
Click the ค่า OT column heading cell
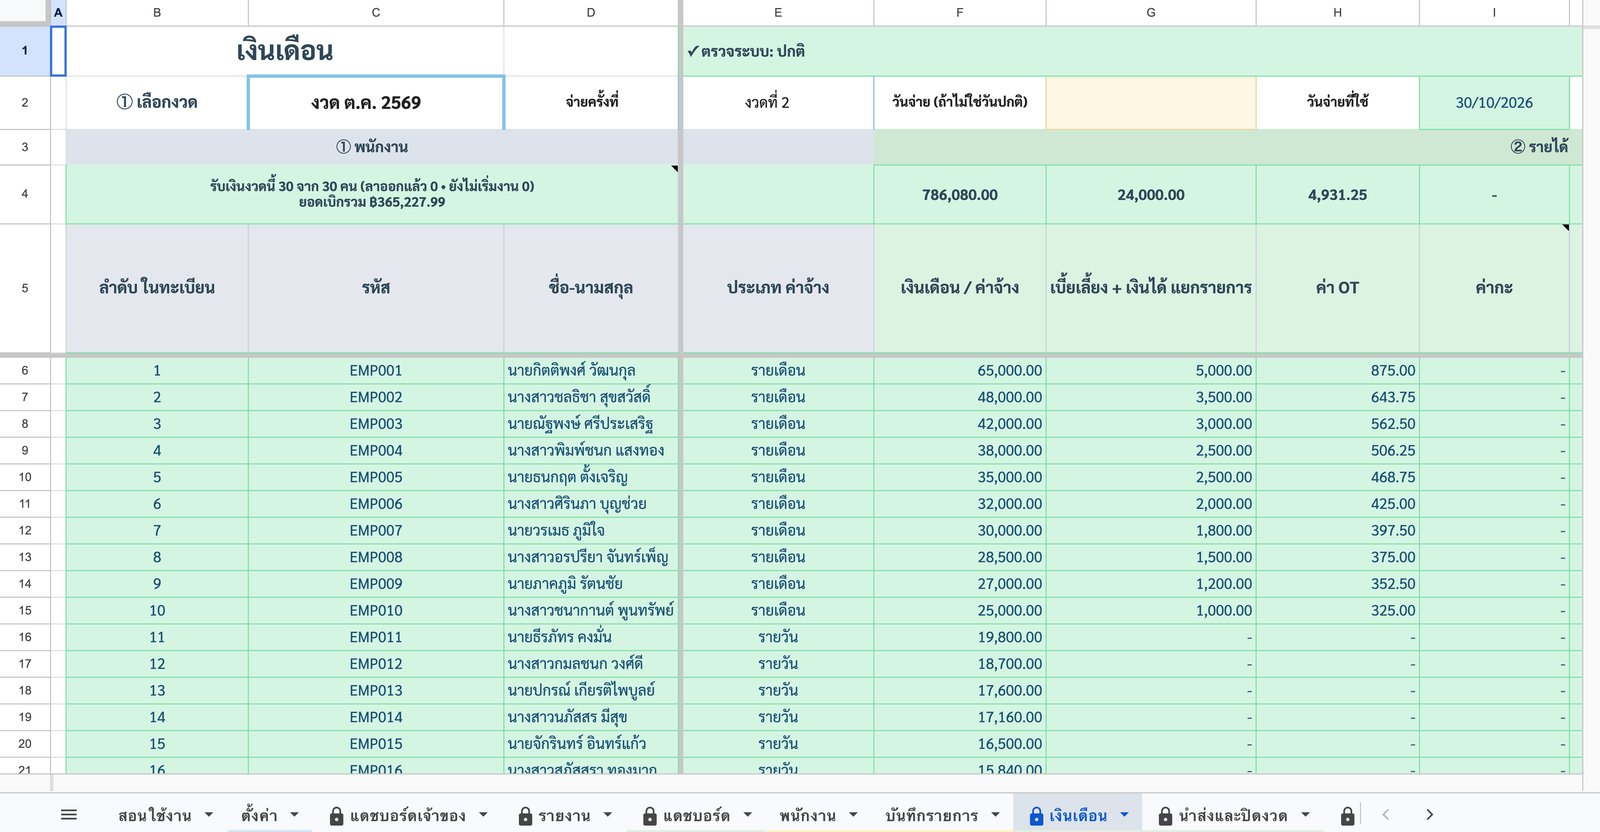tap(1337, 288)
